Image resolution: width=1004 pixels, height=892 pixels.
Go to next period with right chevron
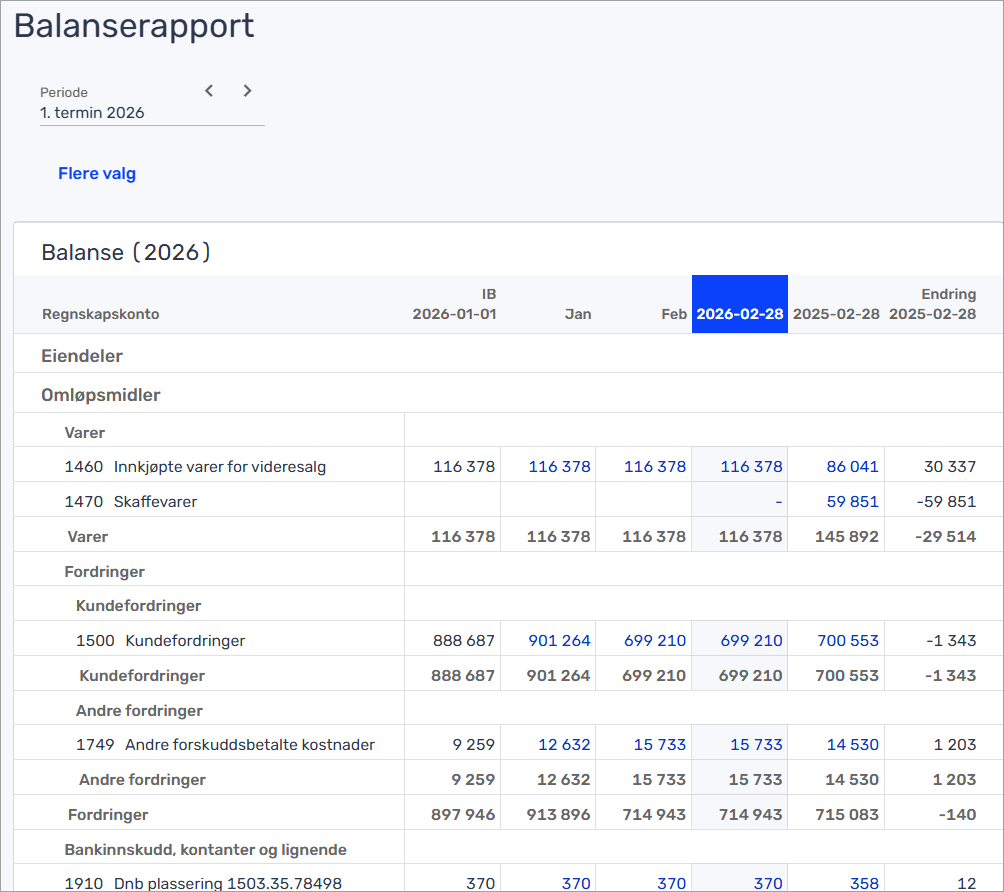click(x=247, y=91)
